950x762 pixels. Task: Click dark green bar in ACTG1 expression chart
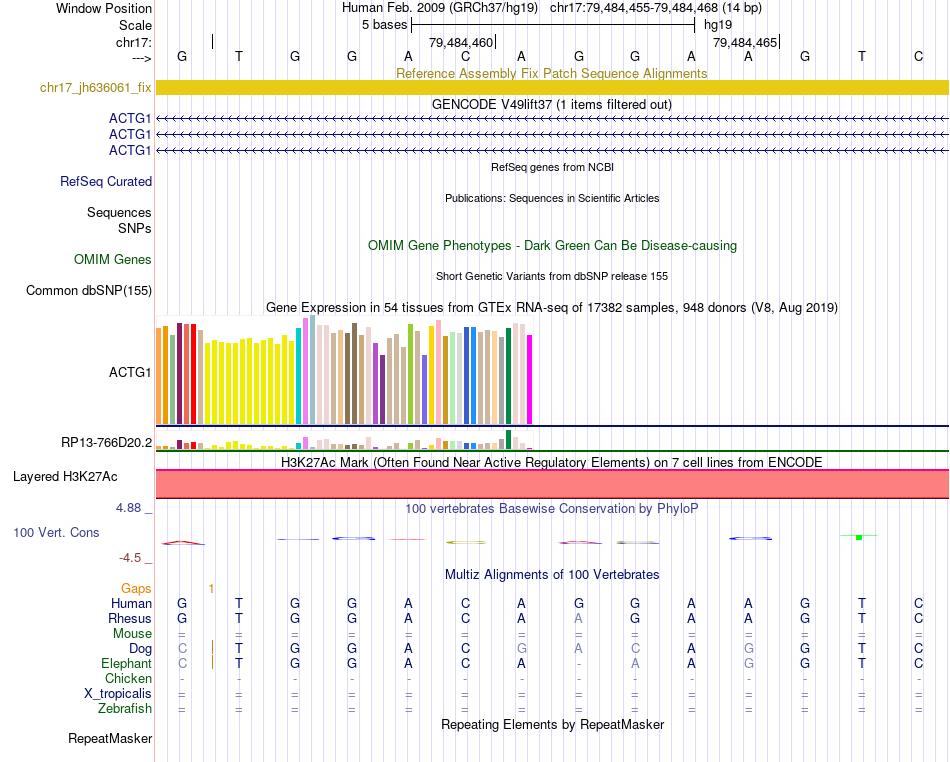click(x=508, y=376)
